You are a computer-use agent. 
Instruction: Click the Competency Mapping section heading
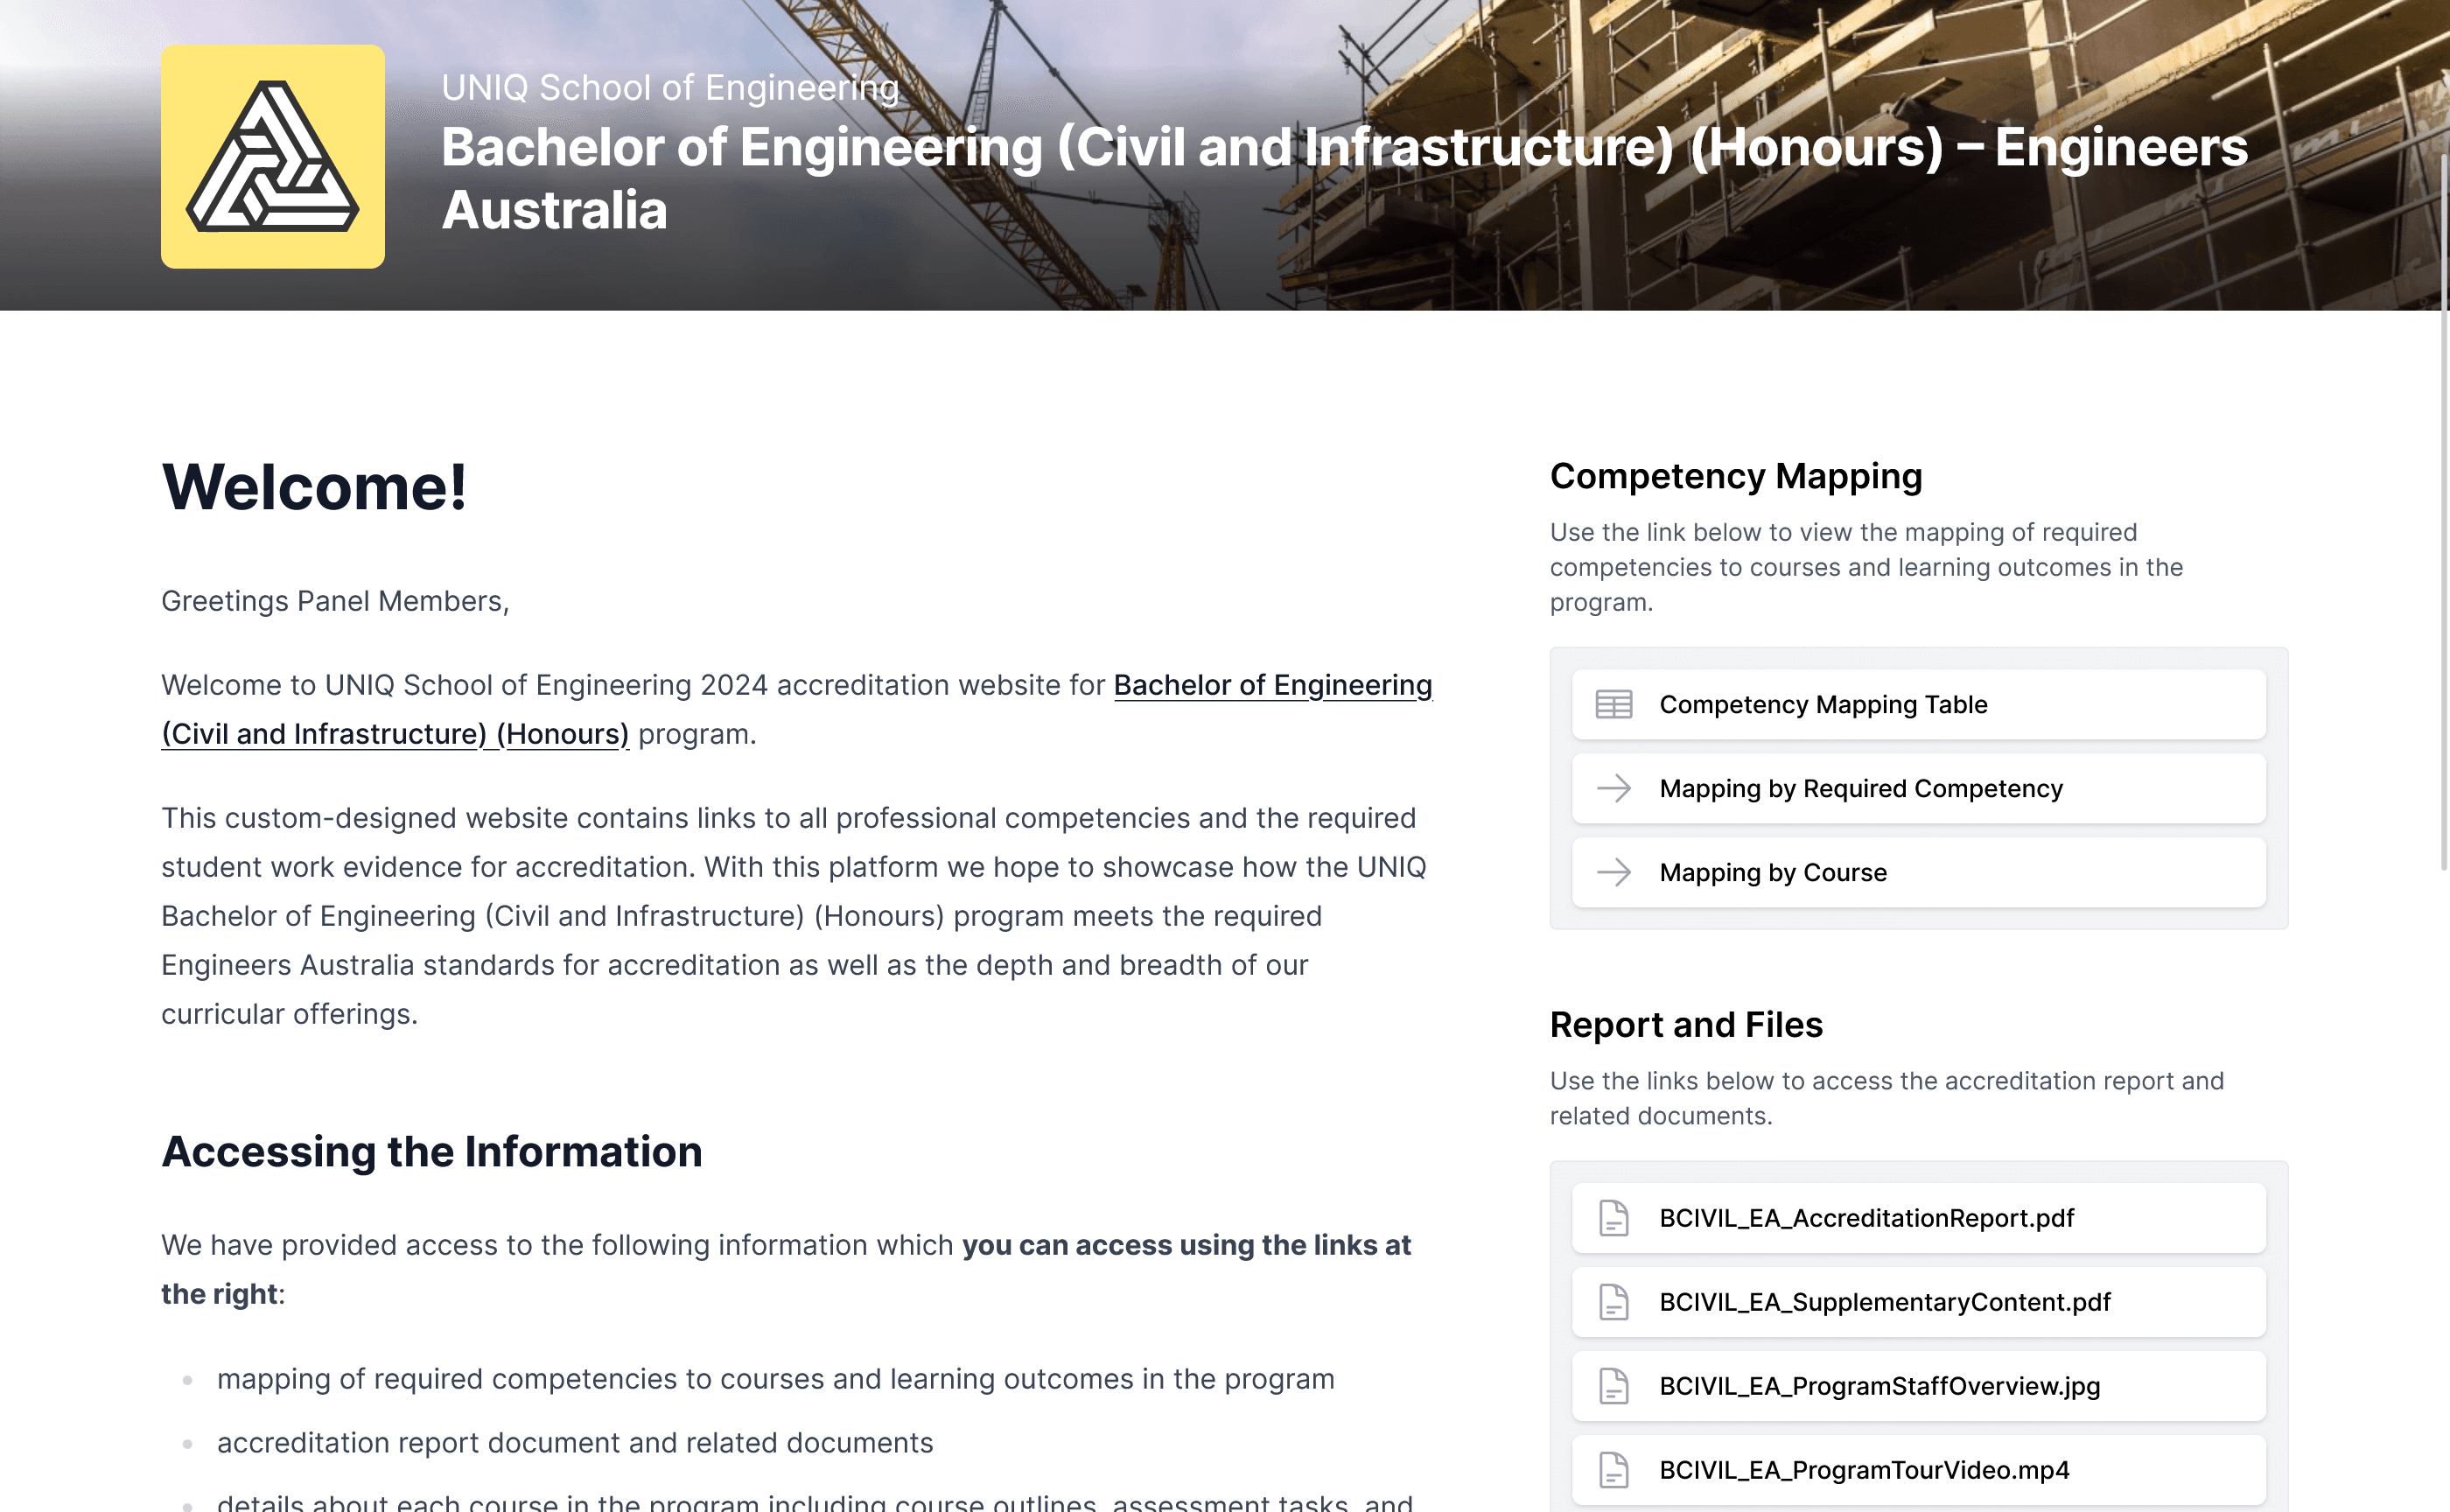point(1735,477)
